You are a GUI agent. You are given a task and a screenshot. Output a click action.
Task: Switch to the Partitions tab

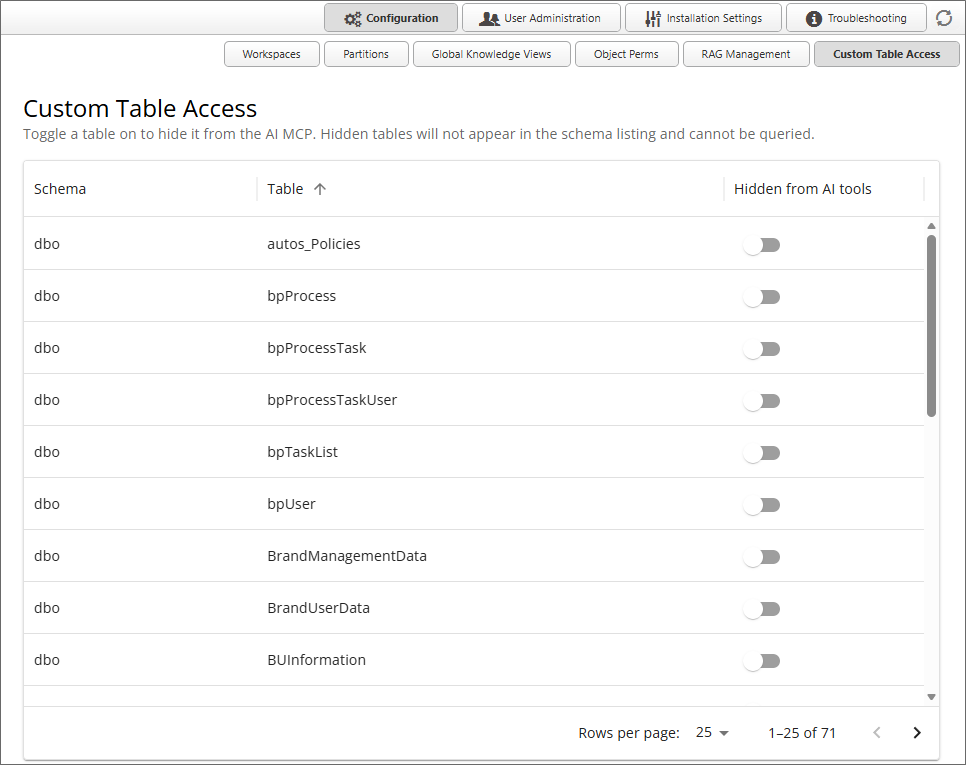click(x=366, y=54)
